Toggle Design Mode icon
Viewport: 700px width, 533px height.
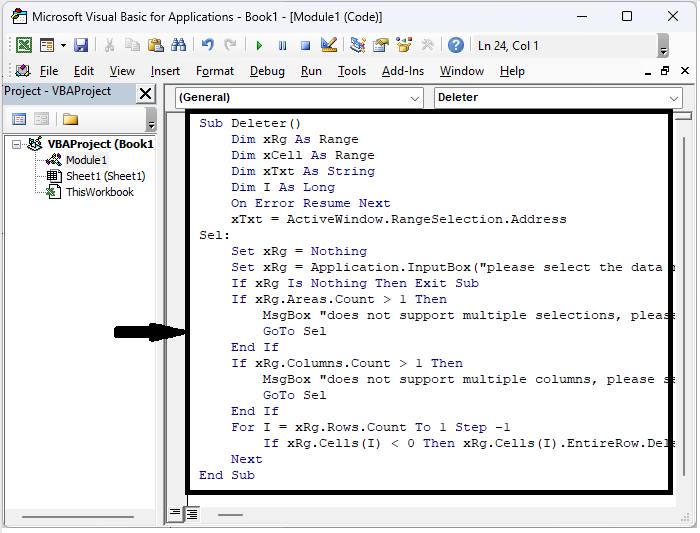[x=329, y=45]
